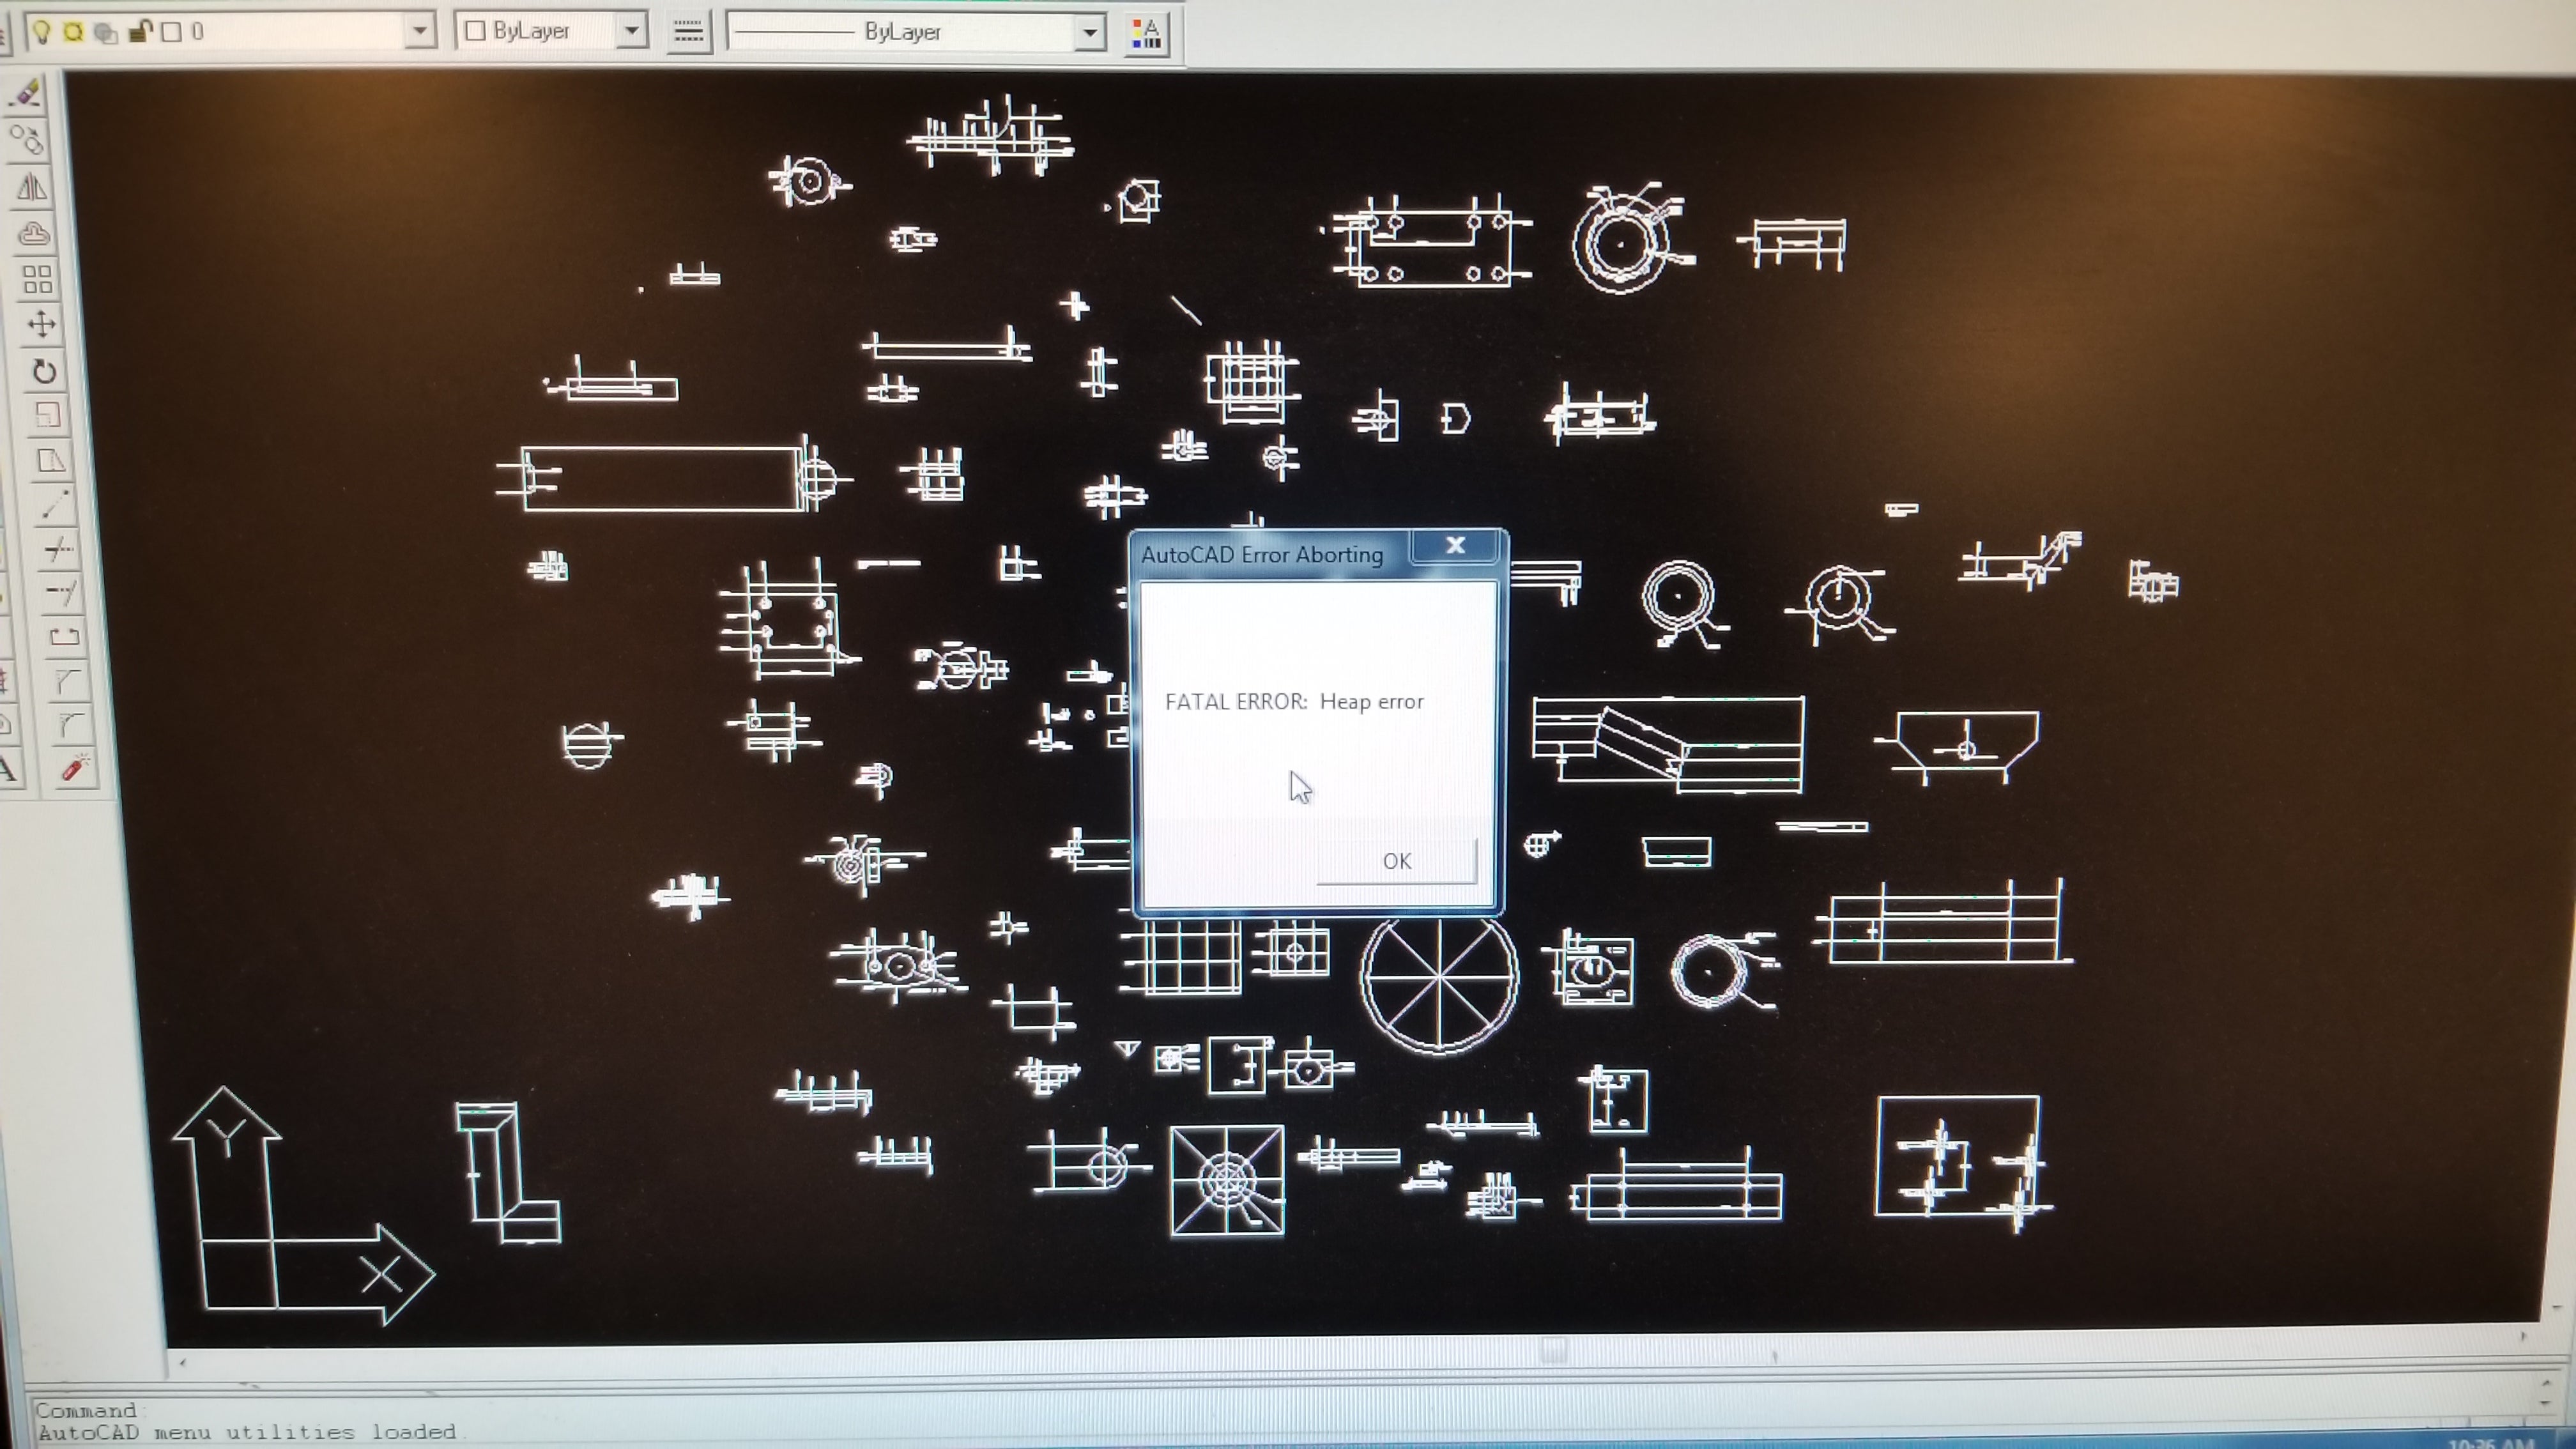
Task: Select the Scale tool
Action: (x=47, y=414)
